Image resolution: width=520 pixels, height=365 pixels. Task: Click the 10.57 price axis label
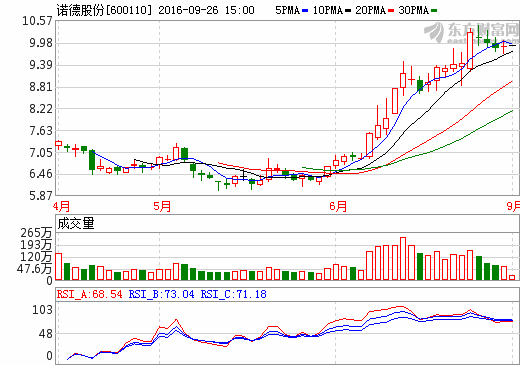[37, 21]
